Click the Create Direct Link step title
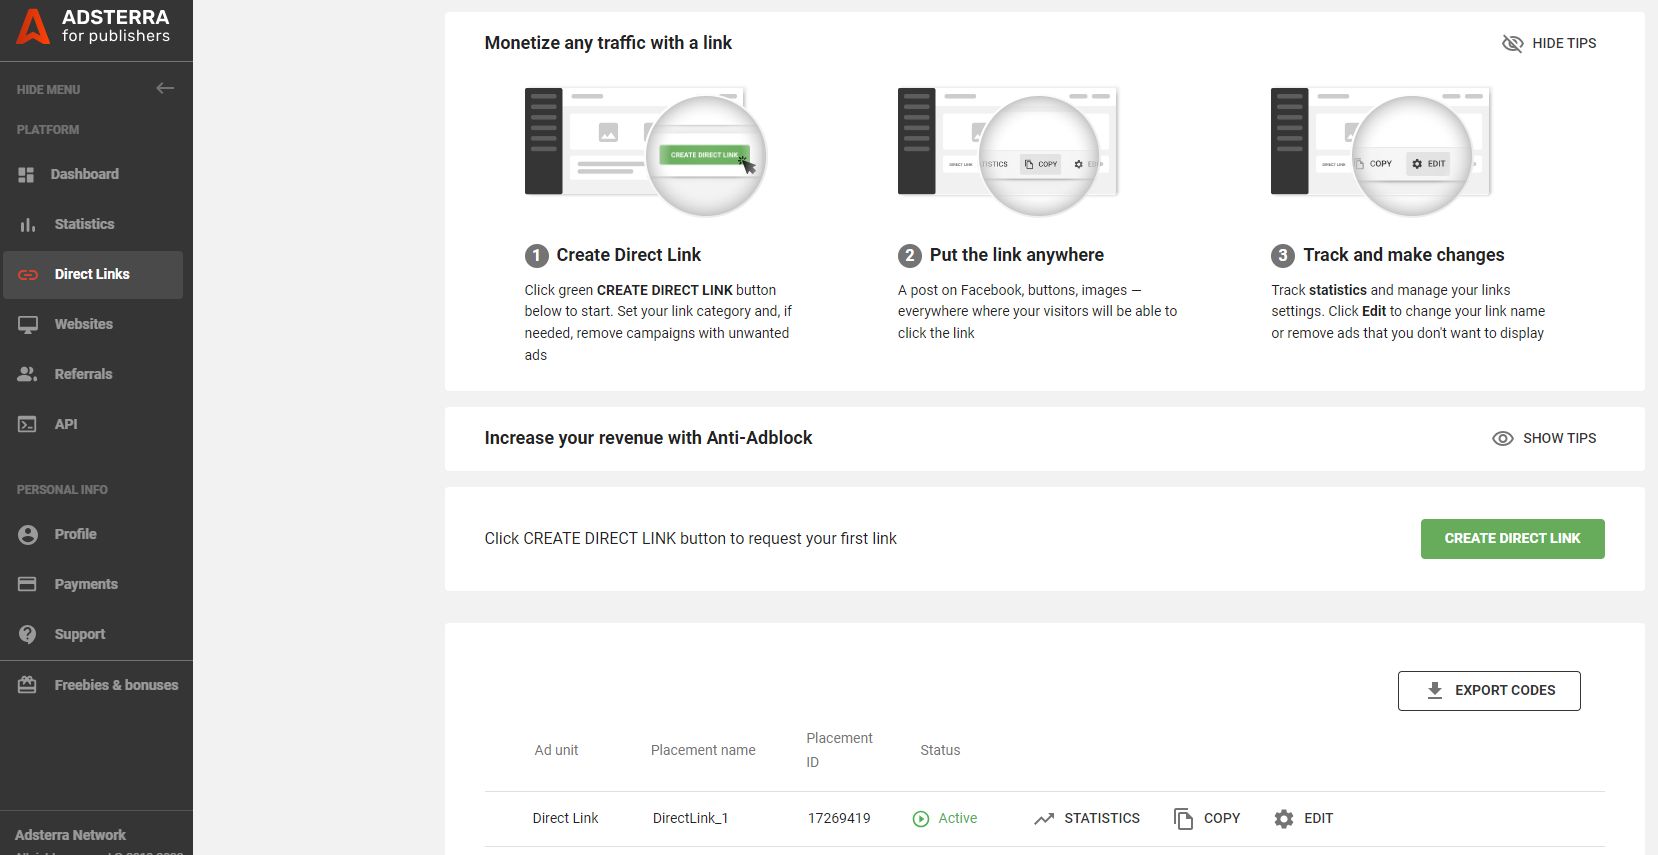 click(629, 255)
